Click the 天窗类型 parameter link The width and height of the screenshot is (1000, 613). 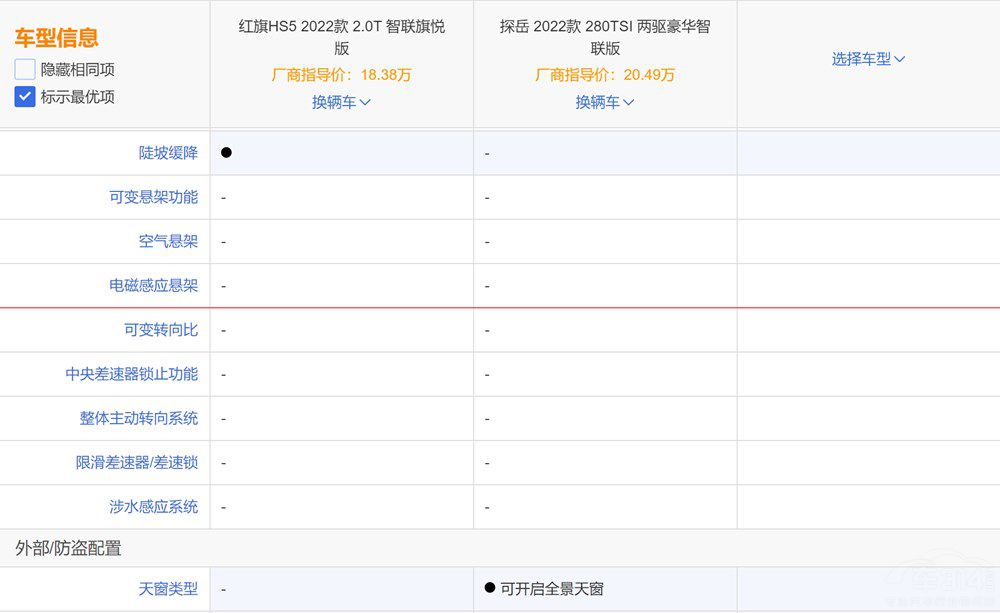[168, 590]
